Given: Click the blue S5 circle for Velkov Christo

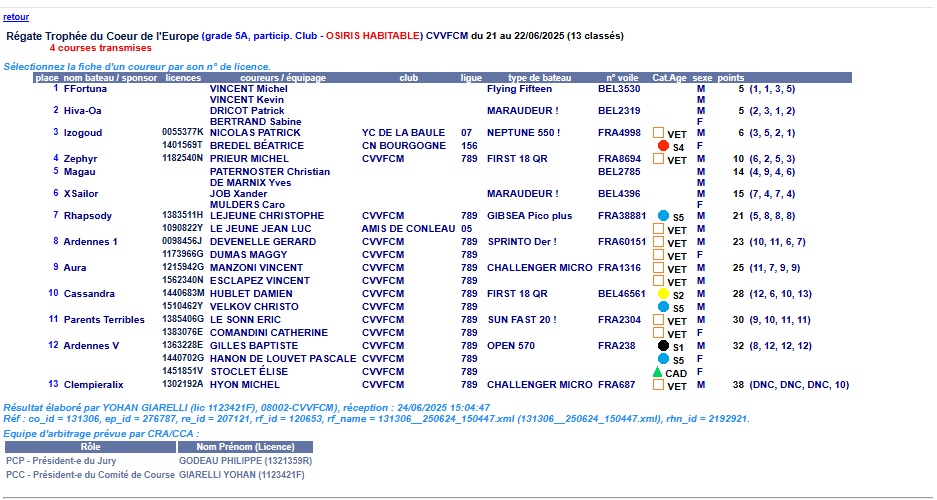Looking at the screenshot, I should click(663, 307).
